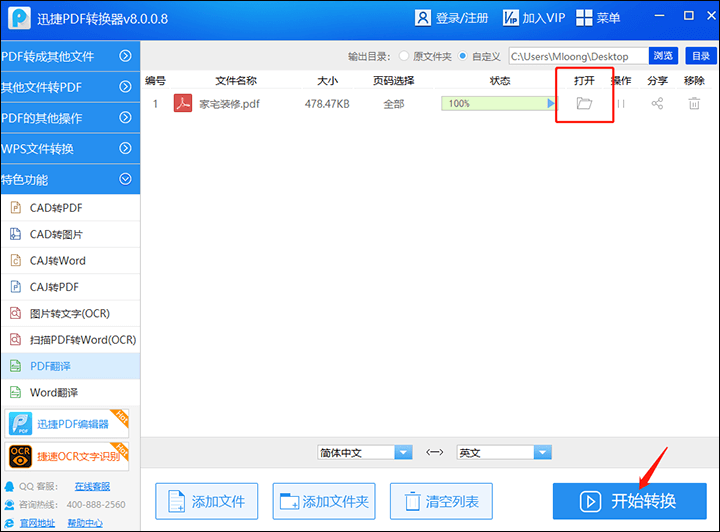This screenshot has width=720, height=532.
Task: Click 浏览 browse button
Action: [x=663, y=56]
